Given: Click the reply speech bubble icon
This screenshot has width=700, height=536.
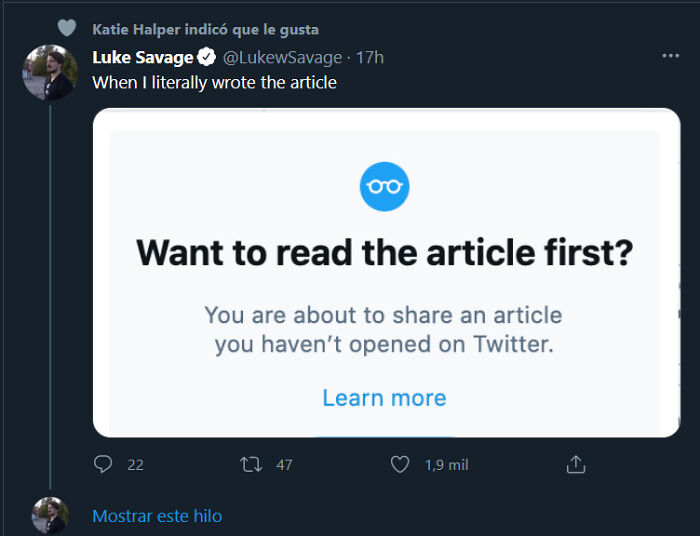Looking at the screenshot, I should pos(103,464).
